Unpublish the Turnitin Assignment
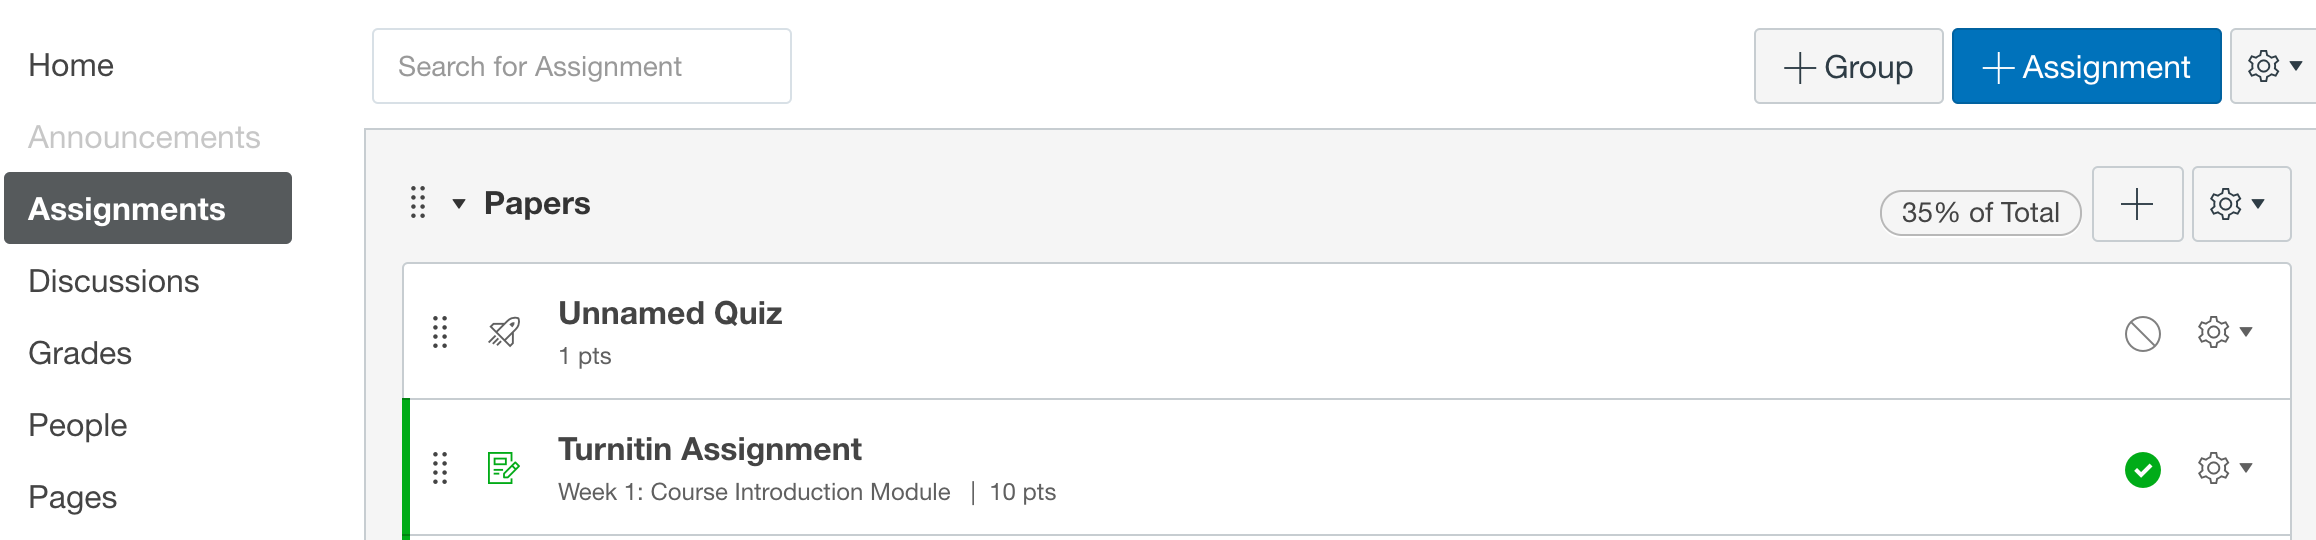2316x540 pixels. pyautogui.click(x=2142, y=469)
